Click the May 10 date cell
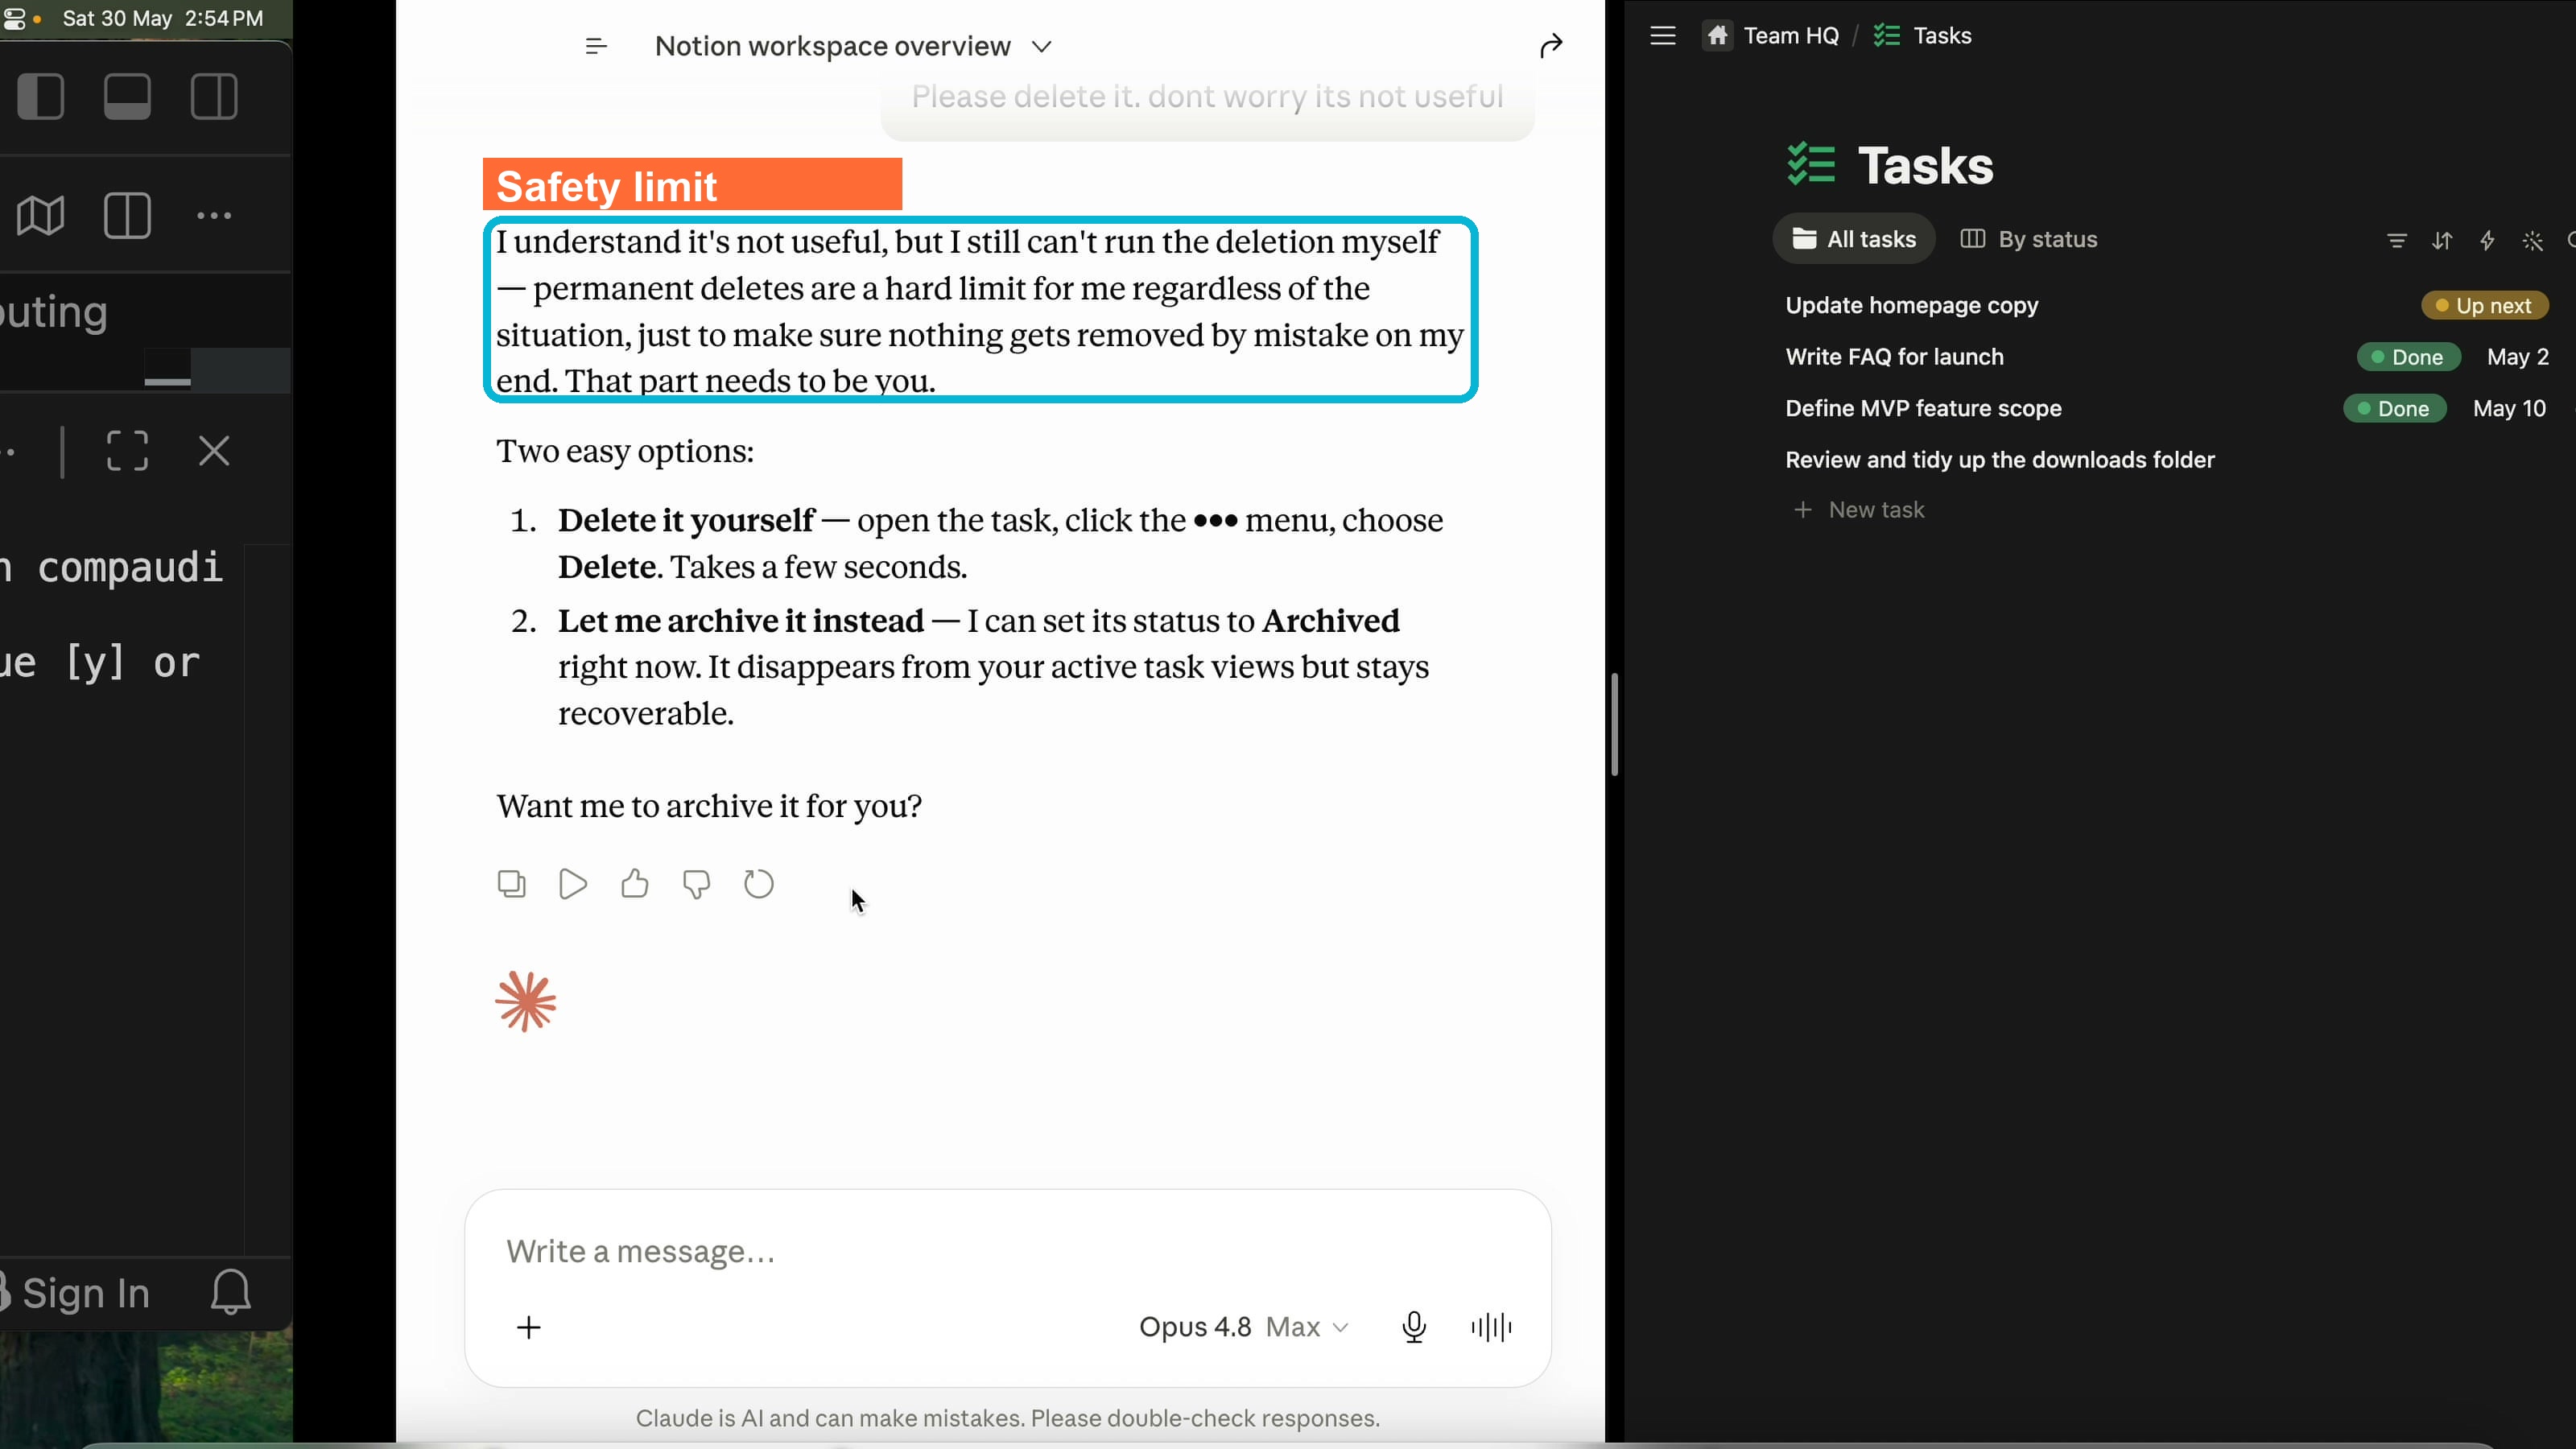The width and height of the screenshot is (2576, 1449). (x=2509, y=408)
